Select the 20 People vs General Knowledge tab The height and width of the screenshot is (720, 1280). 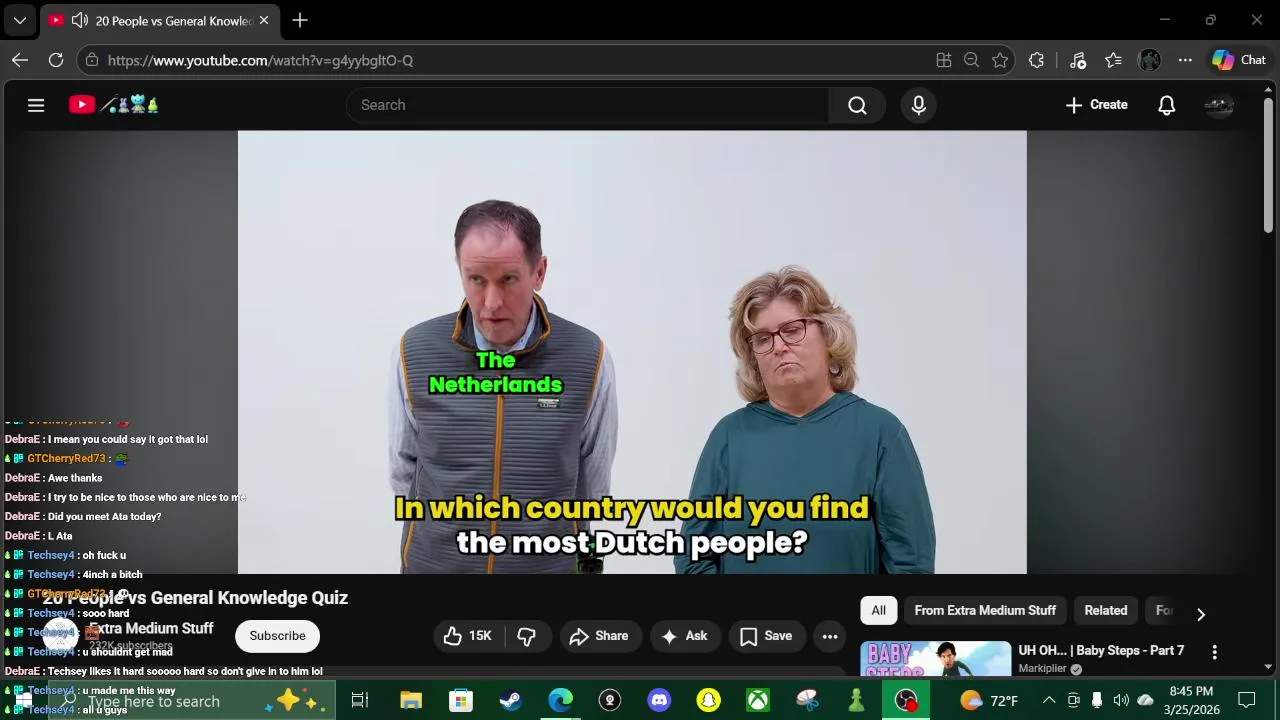click(x=159, y=20)
